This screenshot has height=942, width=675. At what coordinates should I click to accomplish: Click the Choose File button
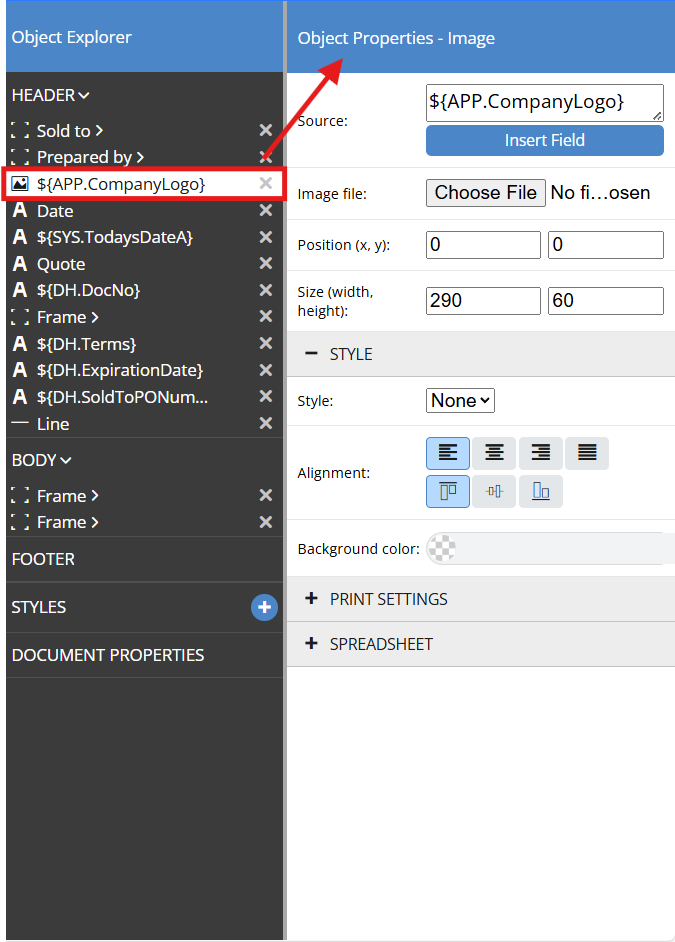(485, 193)
